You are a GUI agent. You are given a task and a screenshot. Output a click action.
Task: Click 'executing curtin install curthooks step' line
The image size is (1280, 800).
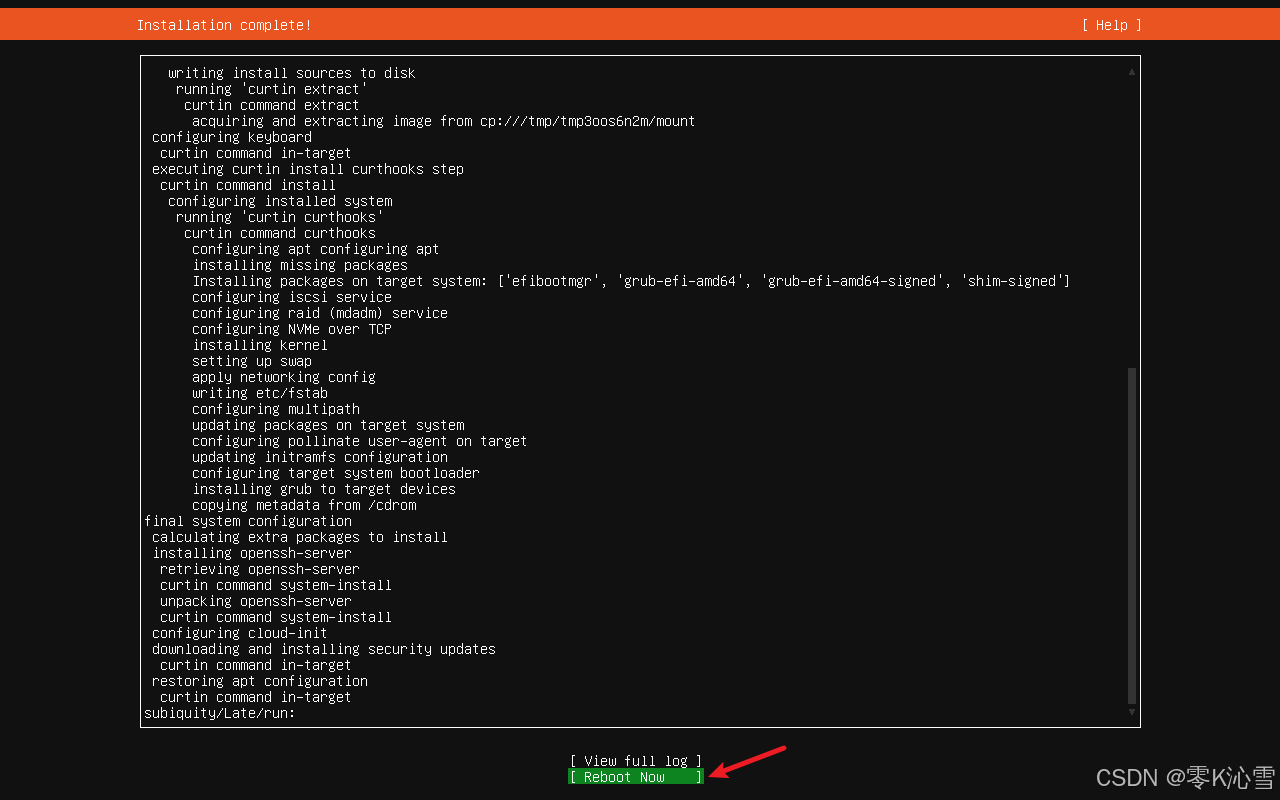pos(308,169)
